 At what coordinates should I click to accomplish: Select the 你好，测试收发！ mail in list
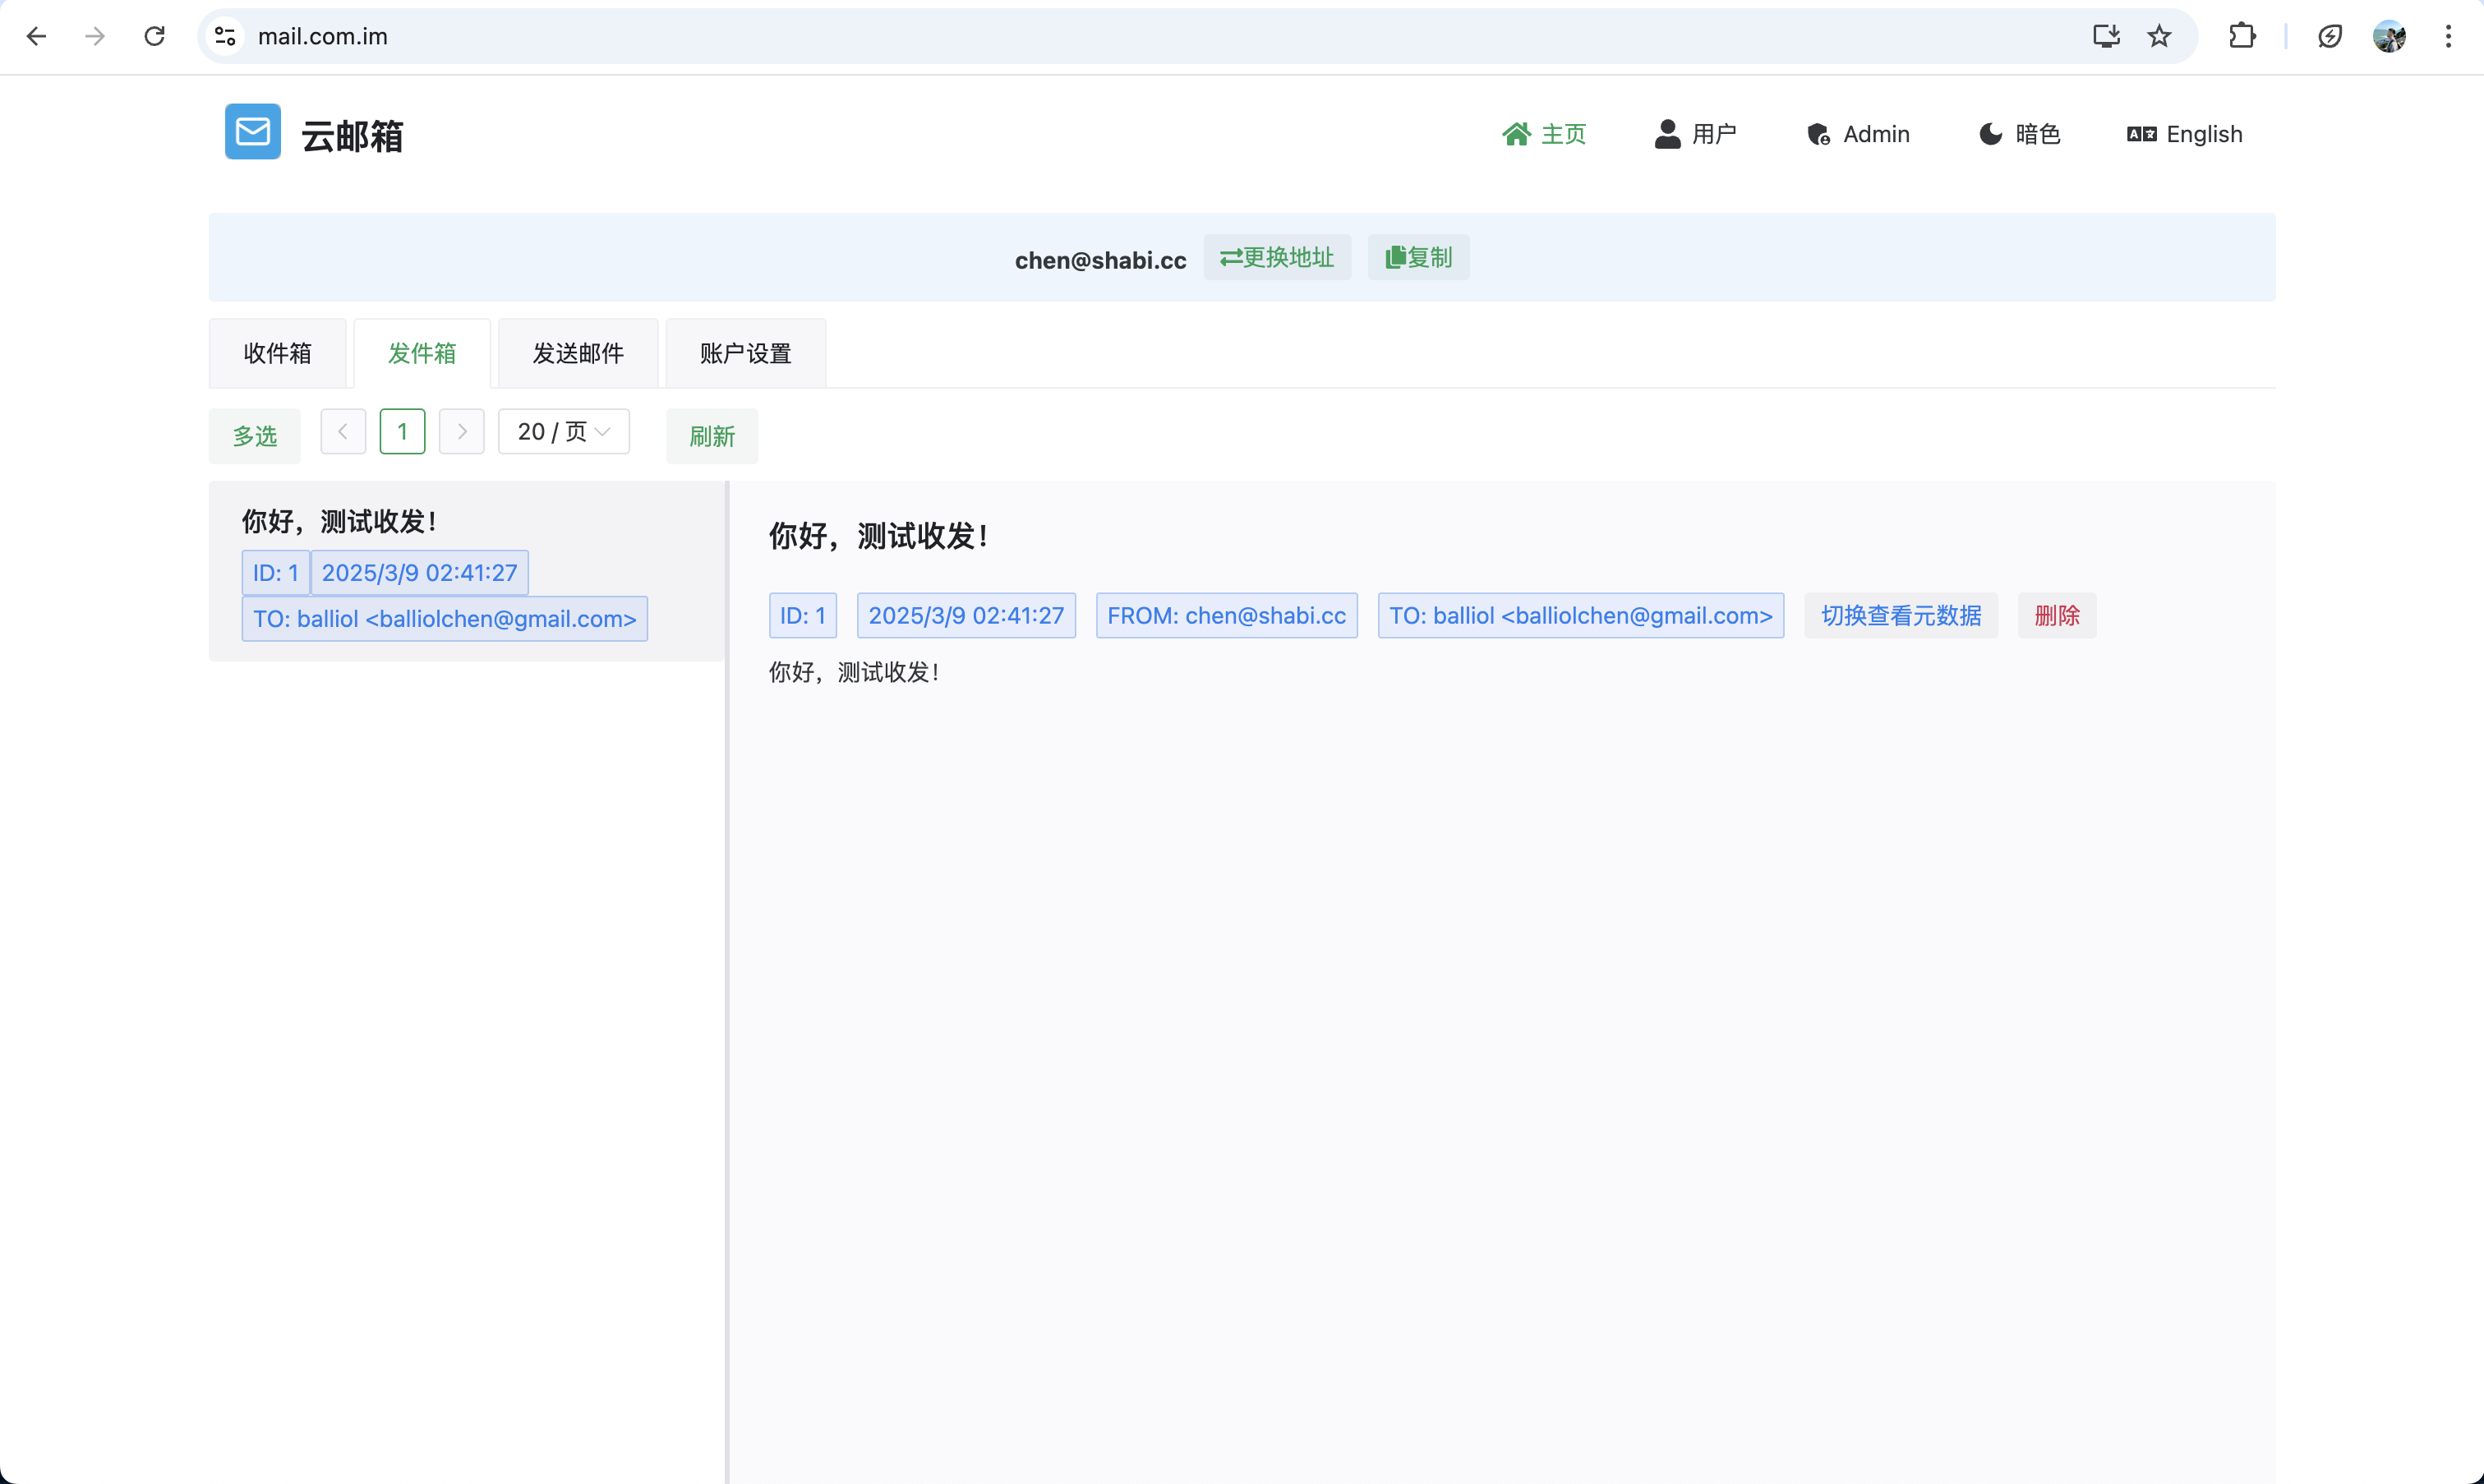465,570
